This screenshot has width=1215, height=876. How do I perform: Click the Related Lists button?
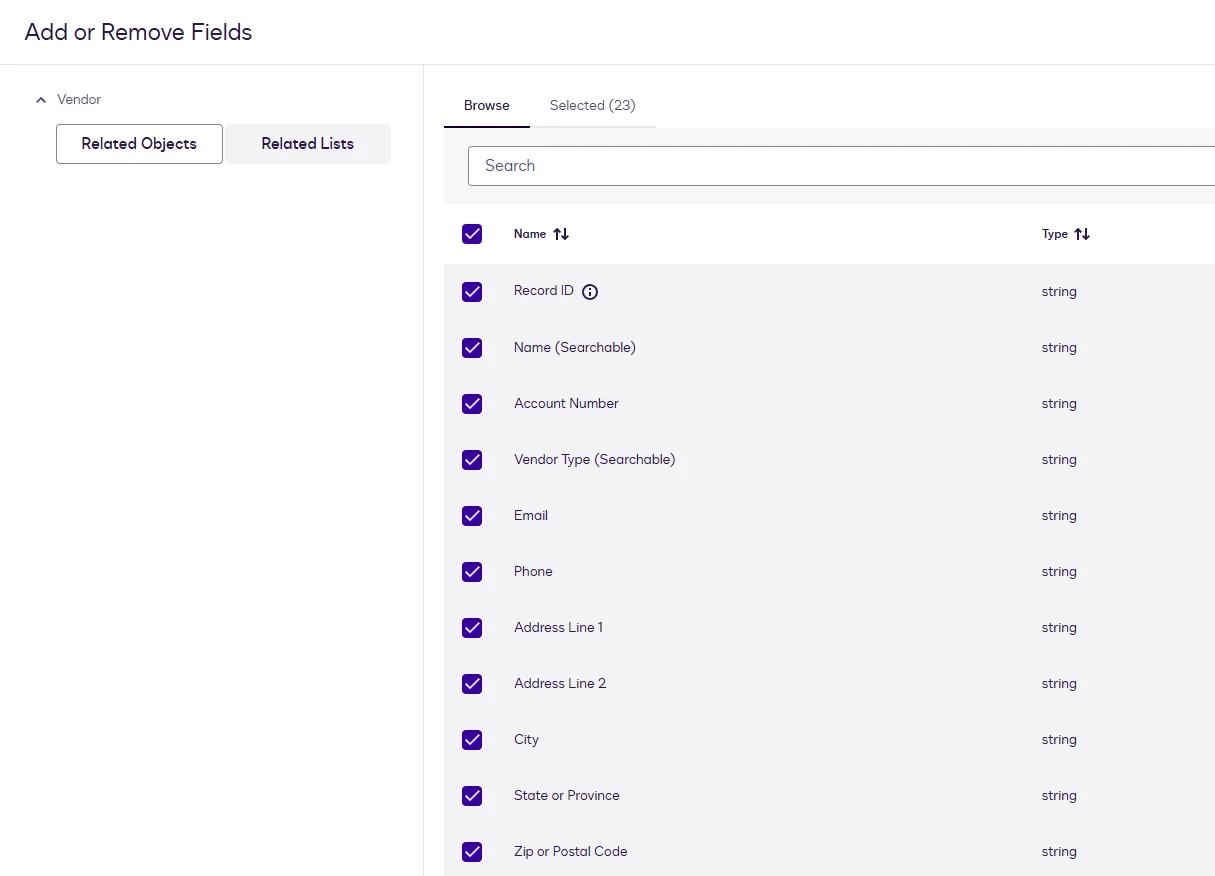pyautogui.click(x=308, y=144)
